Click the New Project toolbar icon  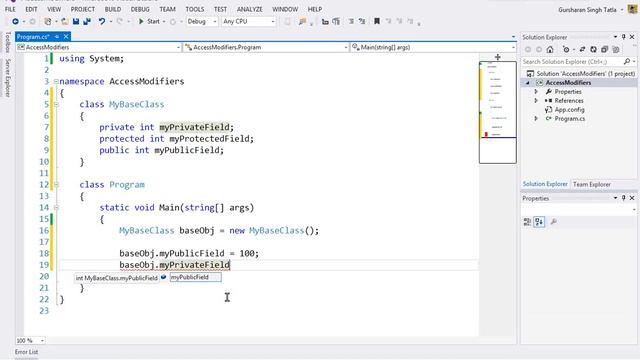[x=48, y=21]
